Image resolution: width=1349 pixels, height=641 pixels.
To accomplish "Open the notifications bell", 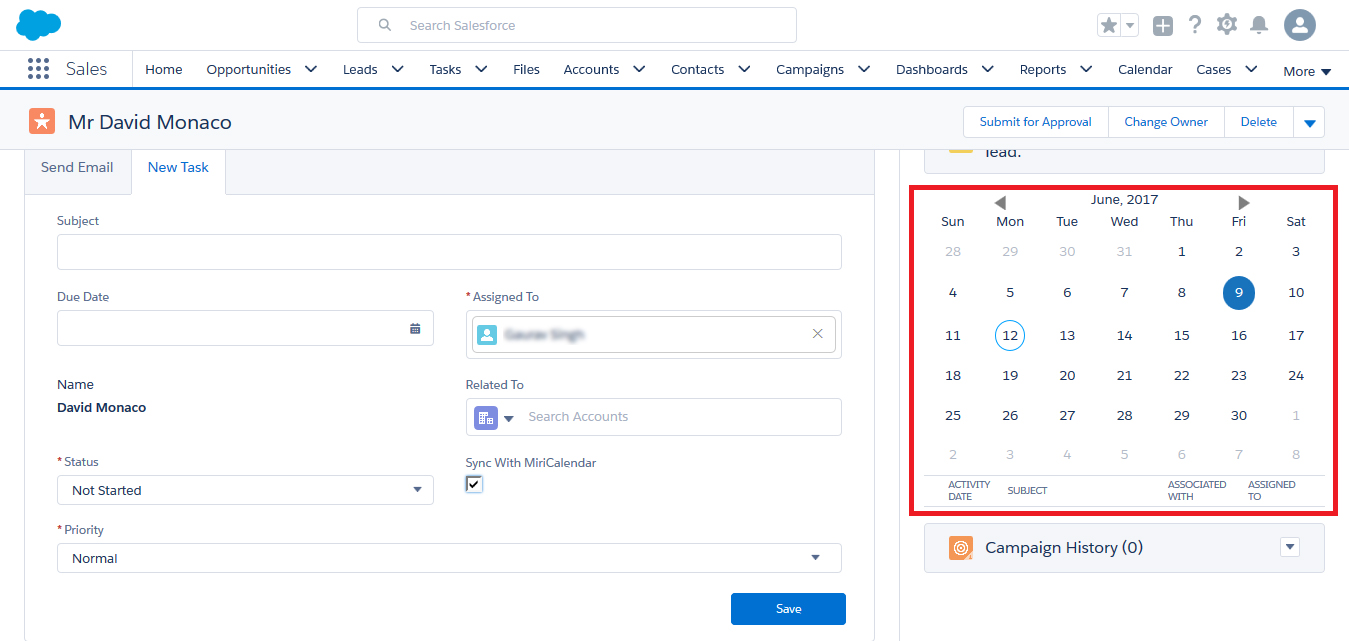I will pyautogui.click(x=1259, y=26).
